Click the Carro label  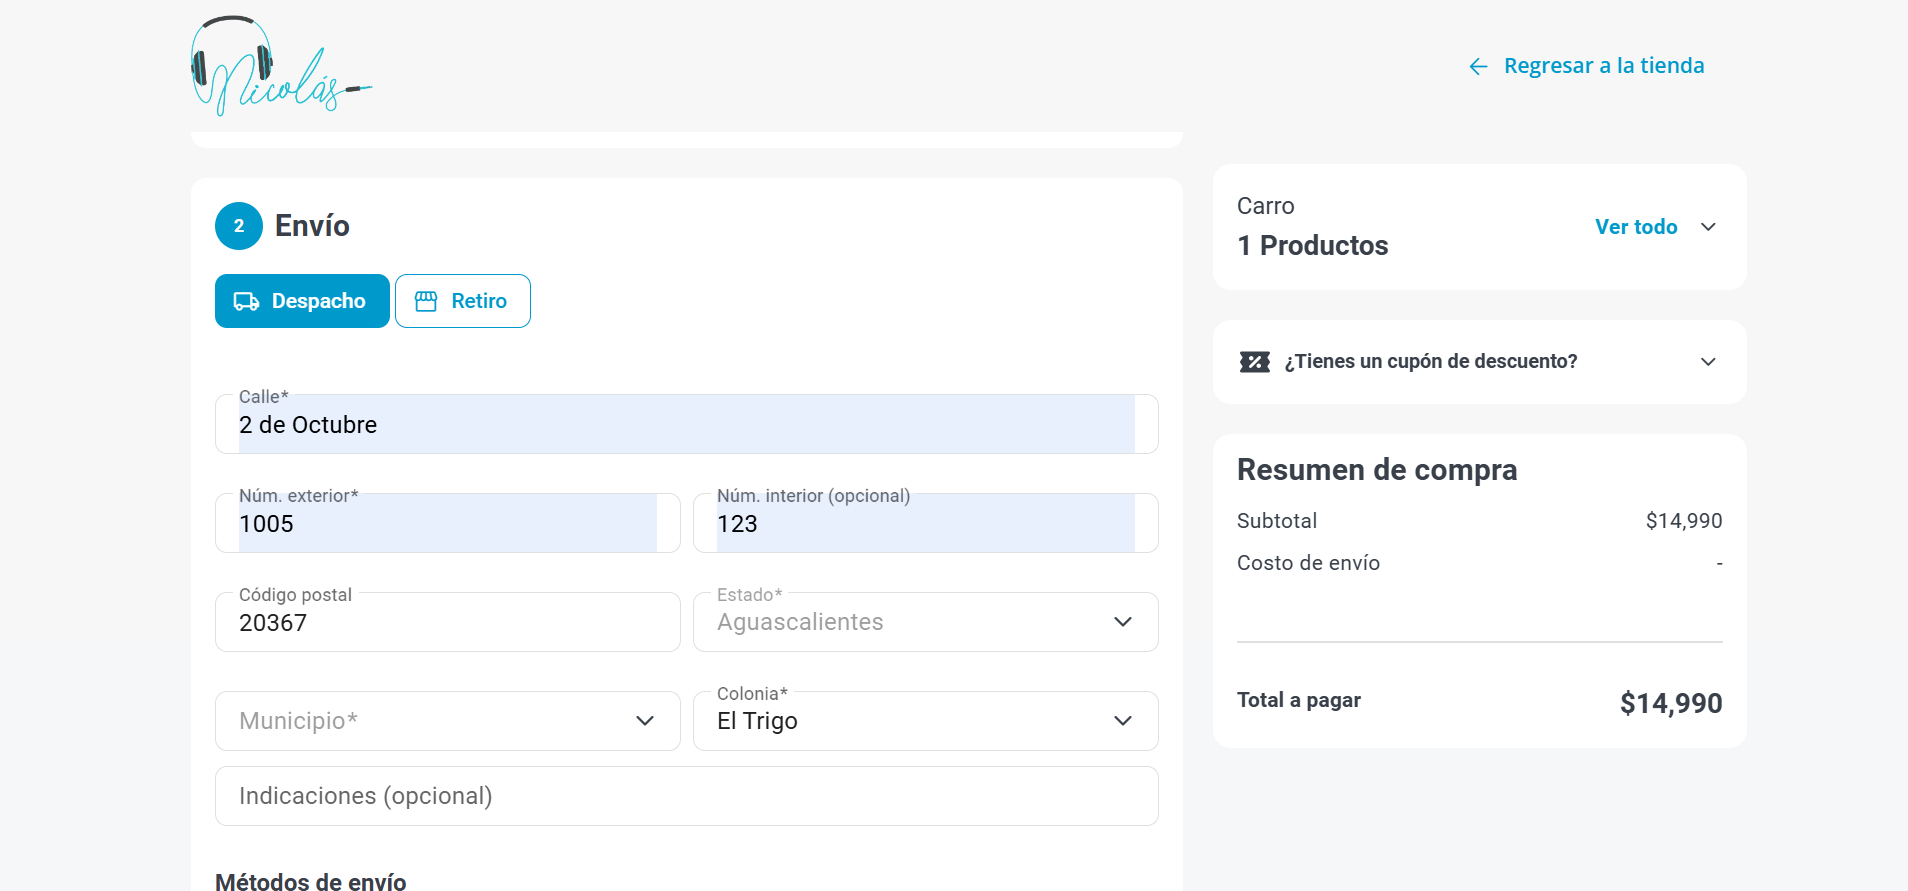1266,206
